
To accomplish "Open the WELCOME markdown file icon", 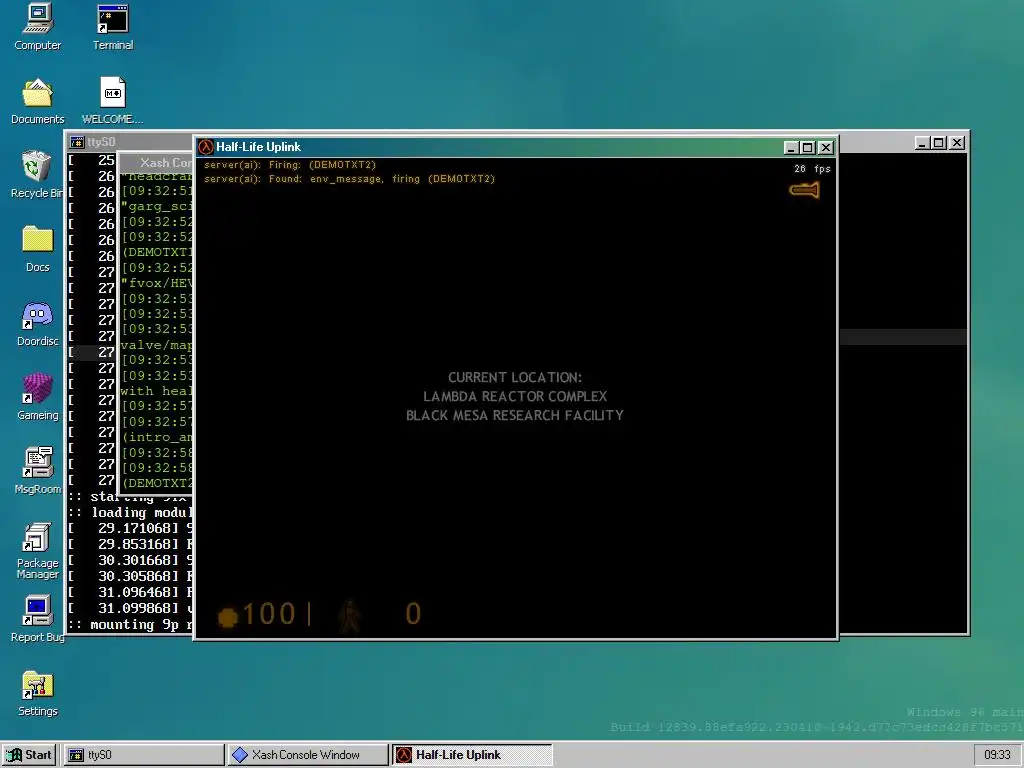I will tap(112, 101).
